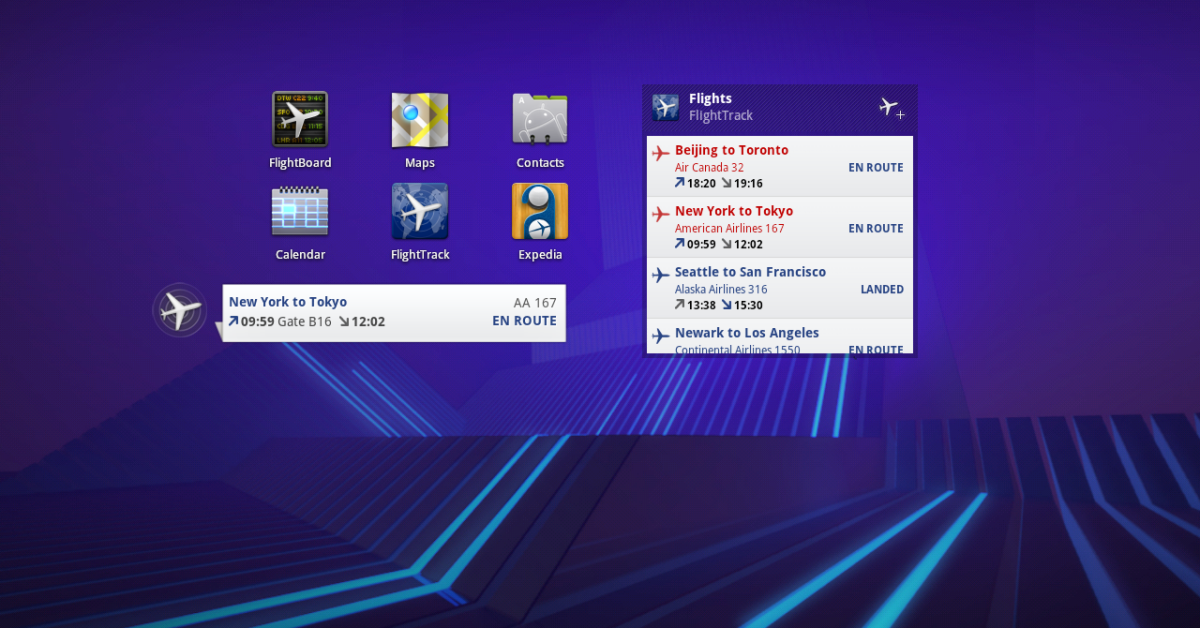Screen dimensions: 1200x628
Task: Click LANDED status for Alaska Airlines flight
Action: click(x=882, y=289)
